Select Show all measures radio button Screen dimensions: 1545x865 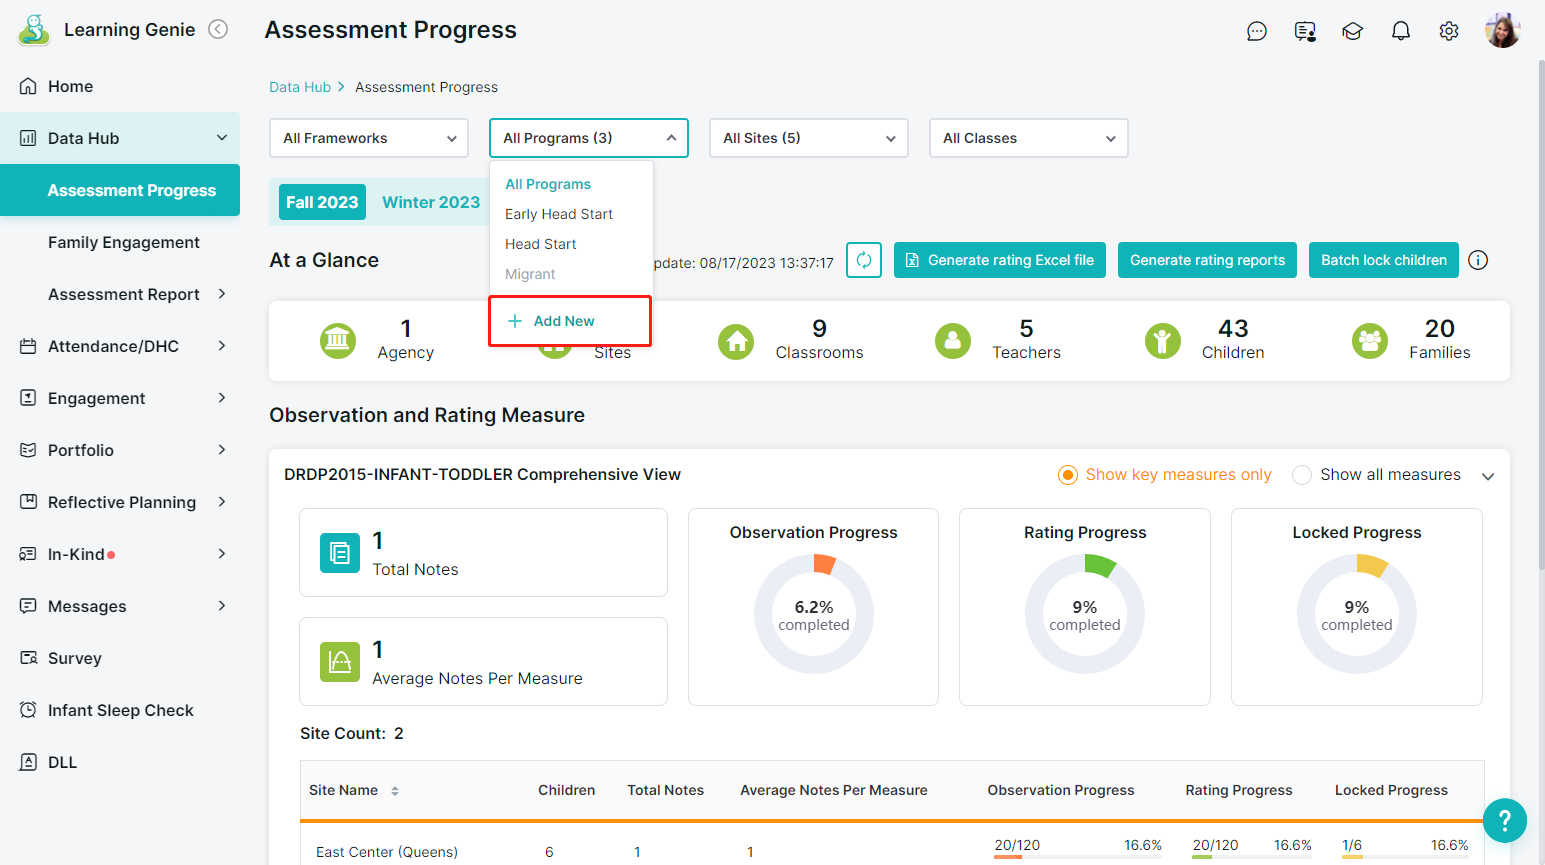(x=1302, y=475)
